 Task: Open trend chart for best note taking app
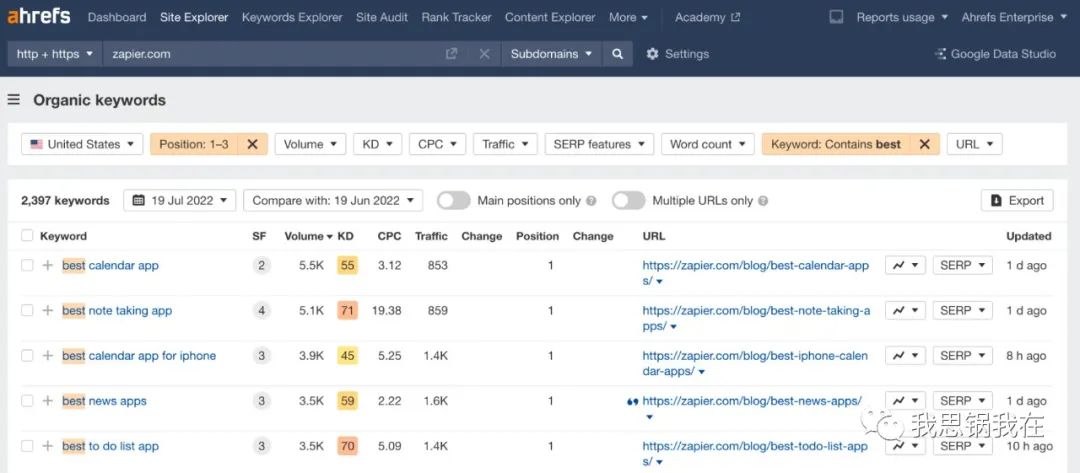coord(905,311)
